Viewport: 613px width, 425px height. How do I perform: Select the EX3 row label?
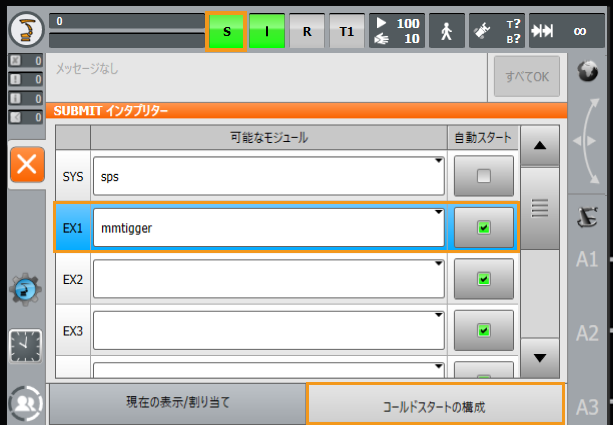click(x=73, y=332)
